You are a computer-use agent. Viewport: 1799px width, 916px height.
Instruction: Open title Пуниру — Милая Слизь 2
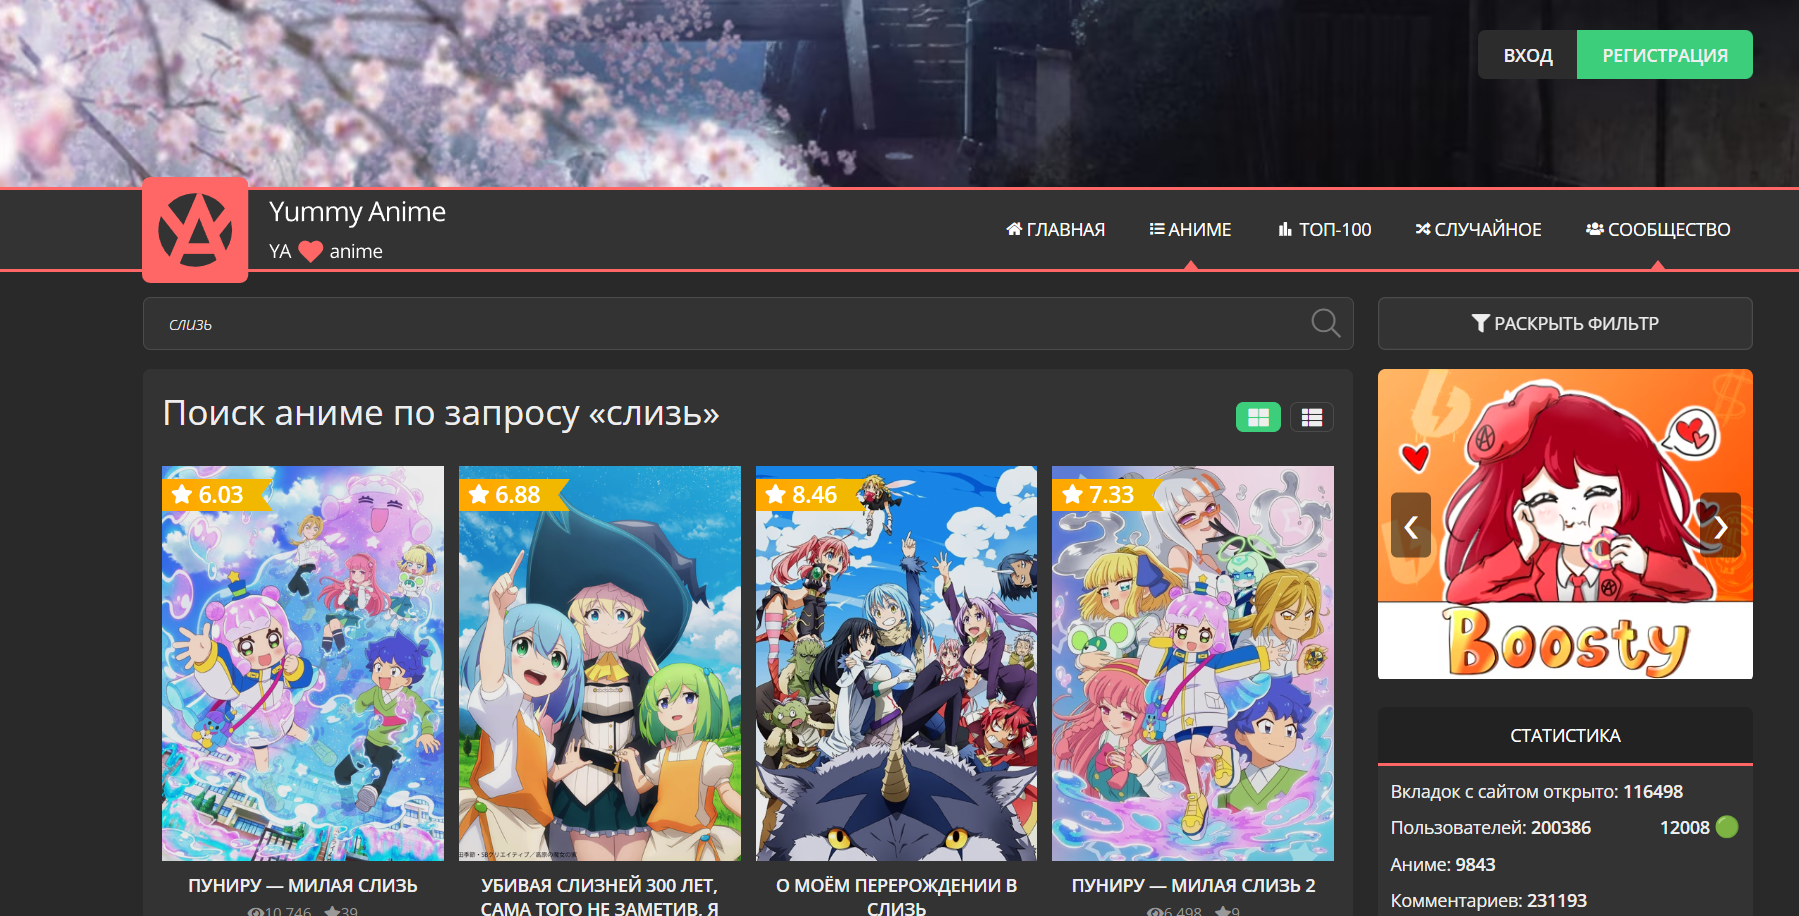pos(1193,886)
